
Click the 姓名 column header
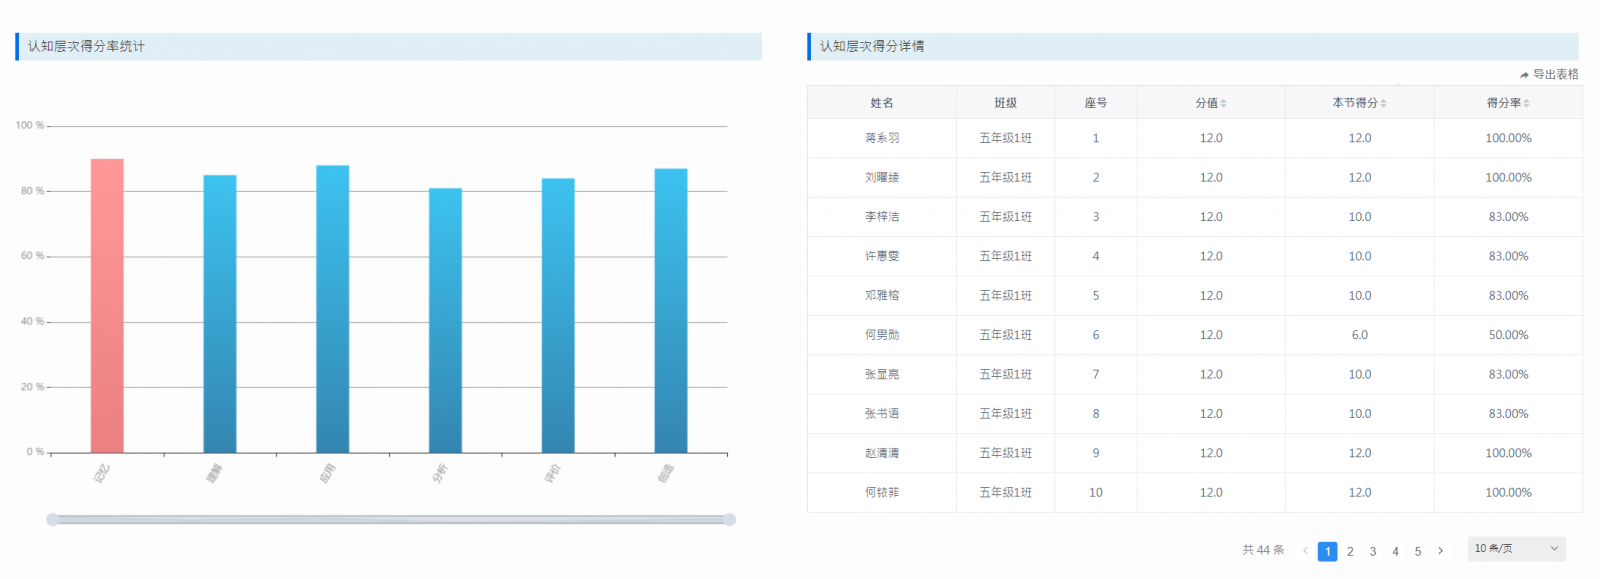[x=881, y=103]
